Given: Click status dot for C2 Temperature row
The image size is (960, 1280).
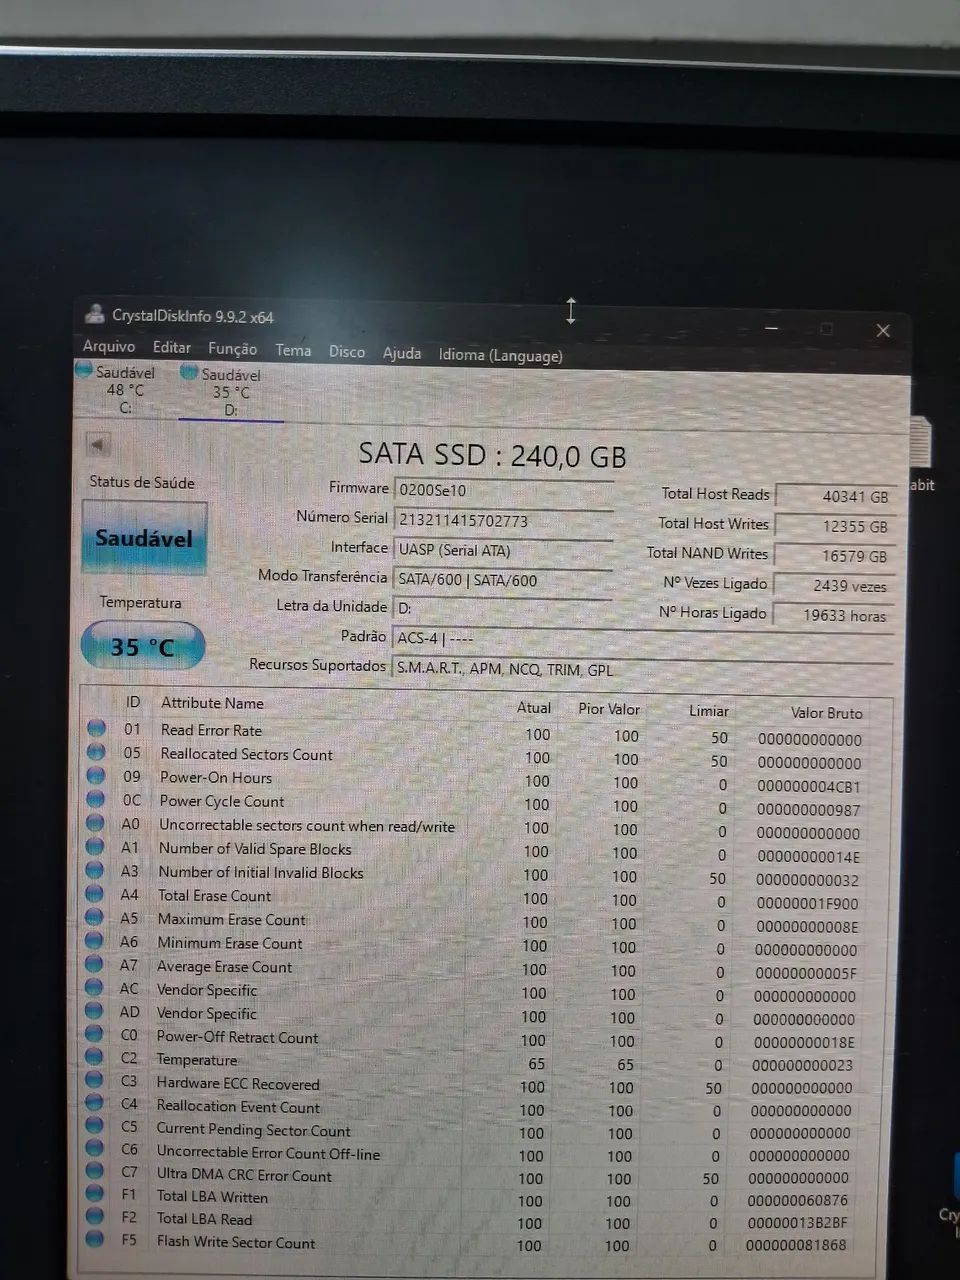Looking at the screenshot, I should coord(95,1057).
